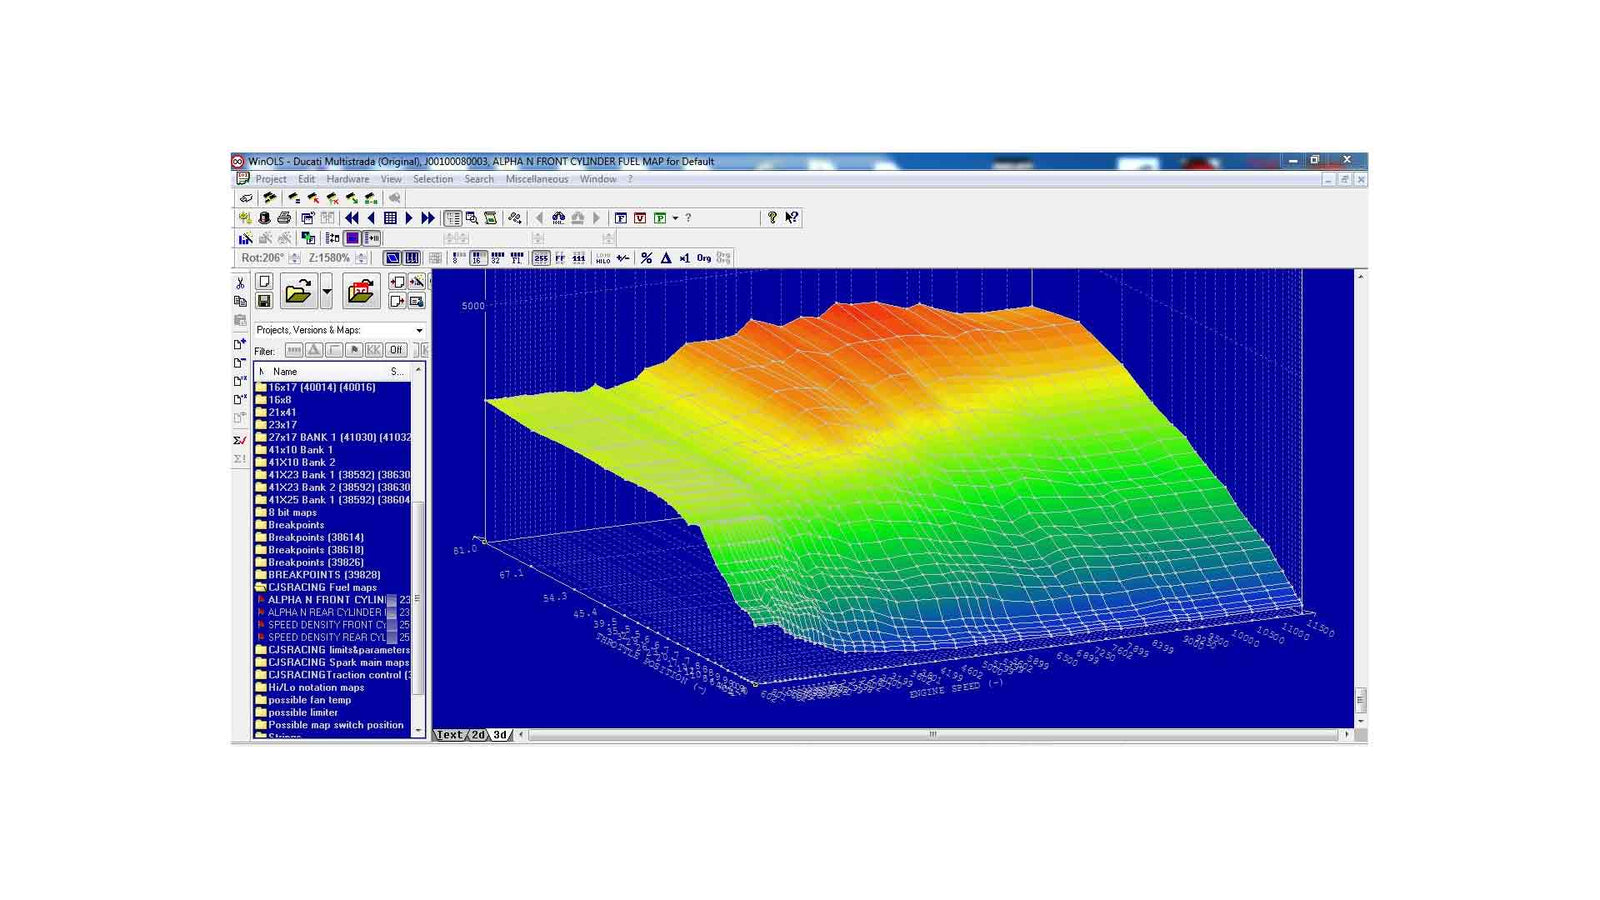The image size is (1600, 900).
Task: Expand the CJSRACING Spark main maps folder
Action: [x=337, y=662]
